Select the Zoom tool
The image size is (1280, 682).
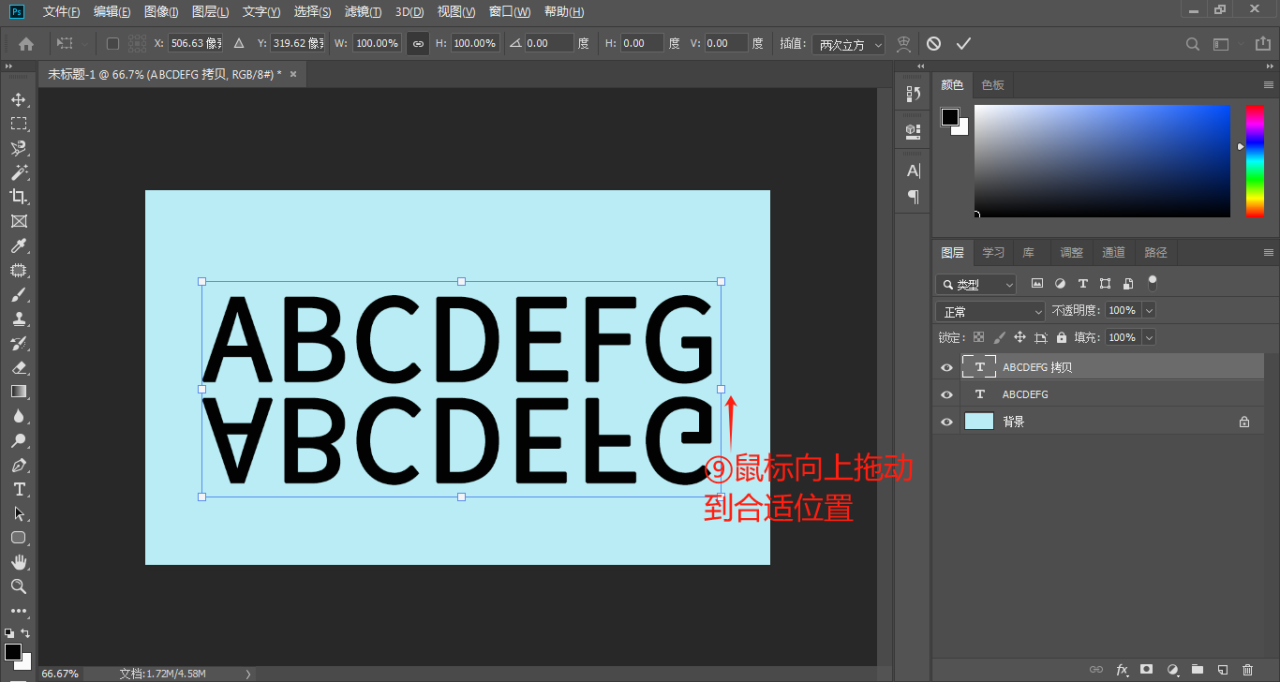18,587
